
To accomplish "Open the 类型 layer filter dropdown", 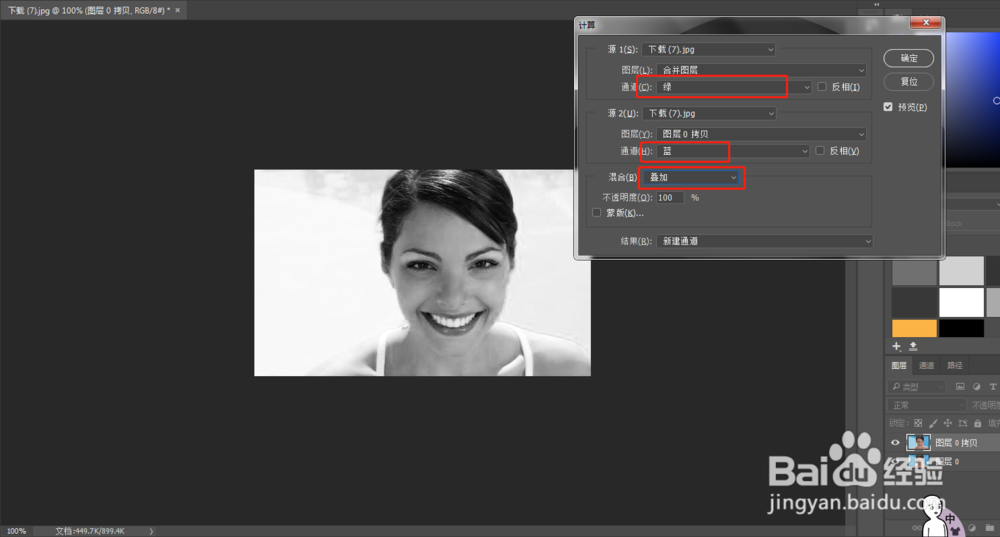I will tap(916, 386).
